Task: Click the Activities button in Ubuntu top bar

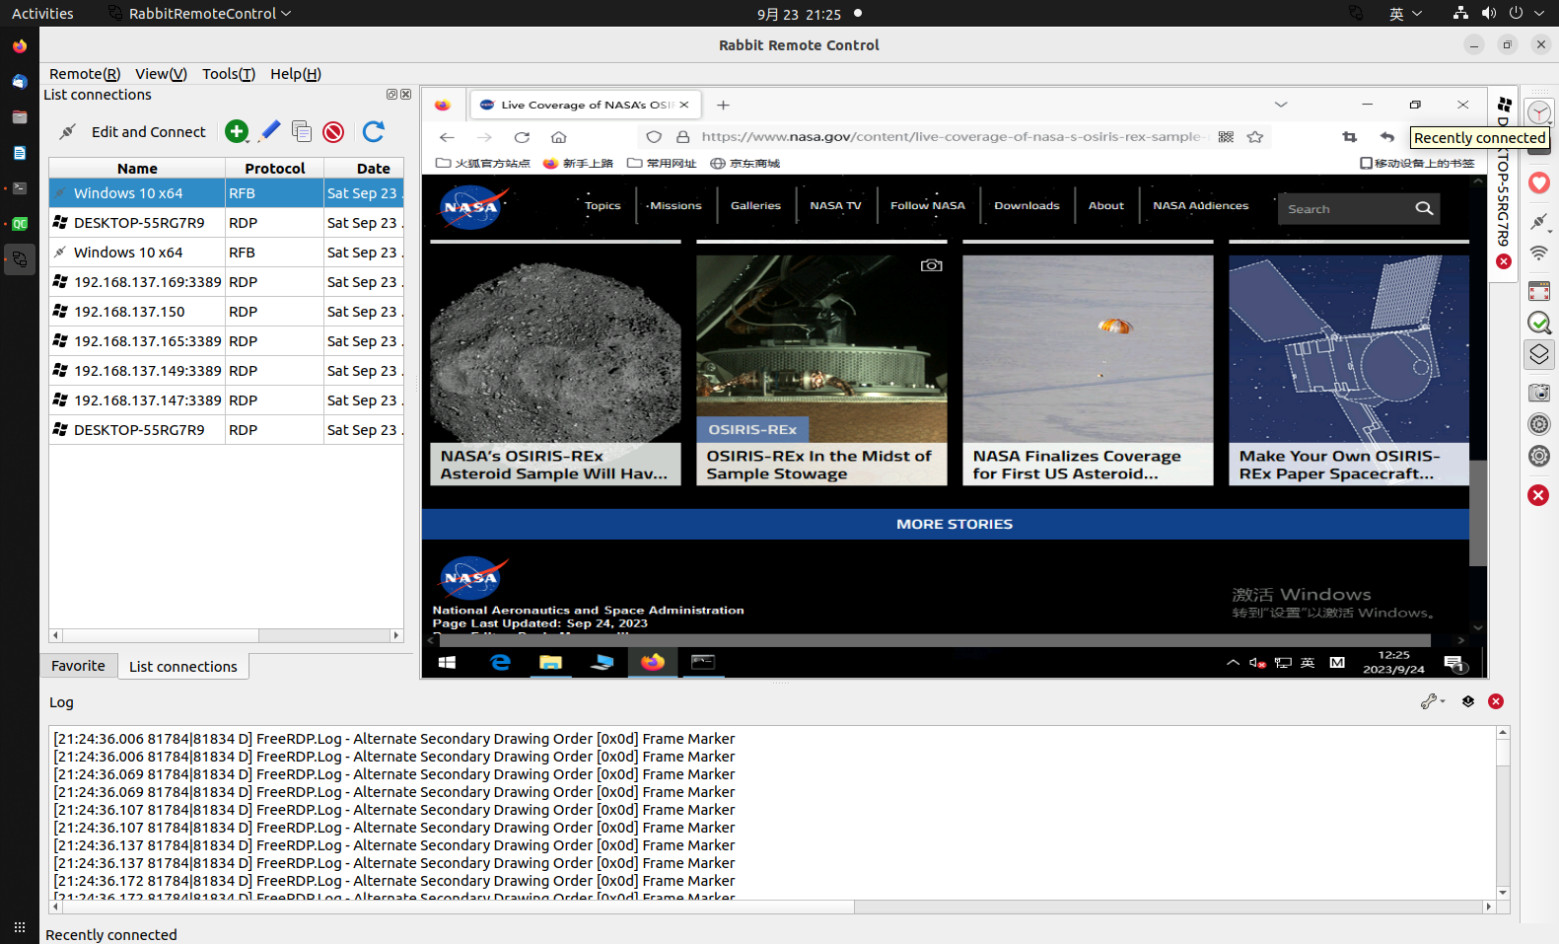Action: [42, 14]
